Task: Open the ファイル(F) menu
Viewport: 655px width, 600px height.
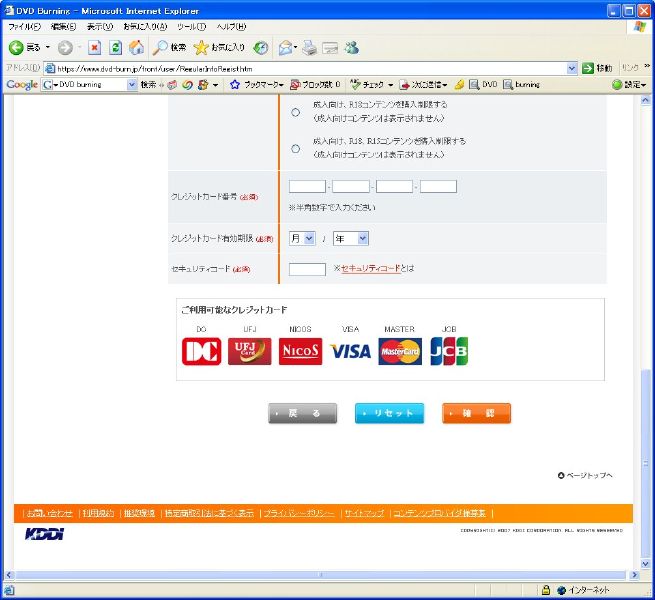Action: pos(24,27)
